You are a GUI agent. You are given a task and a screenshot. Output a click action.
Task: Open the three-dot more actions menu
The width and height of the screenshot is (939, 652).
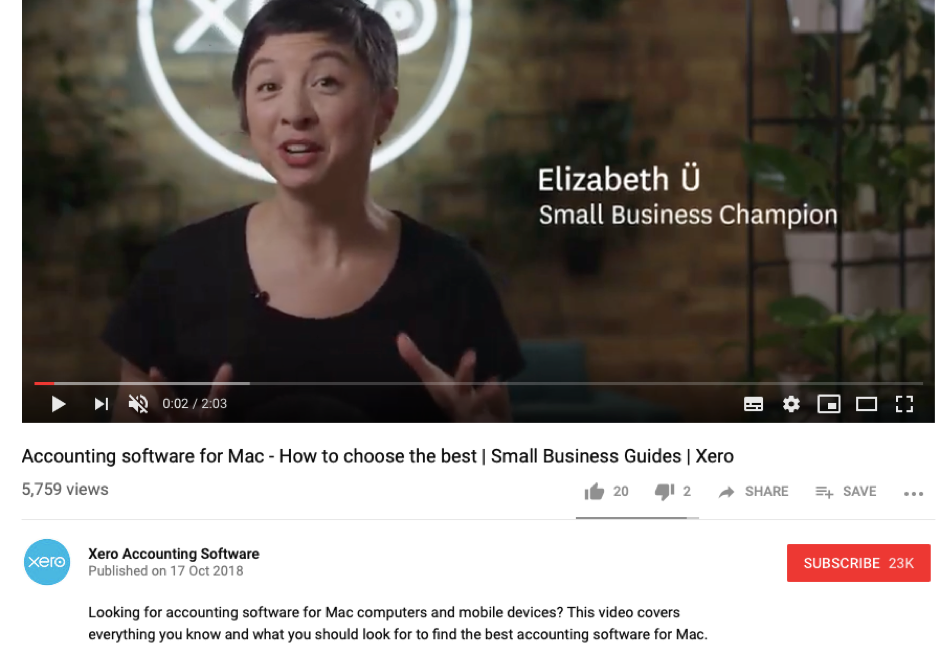pyautogui.click(x=913, y=493)
